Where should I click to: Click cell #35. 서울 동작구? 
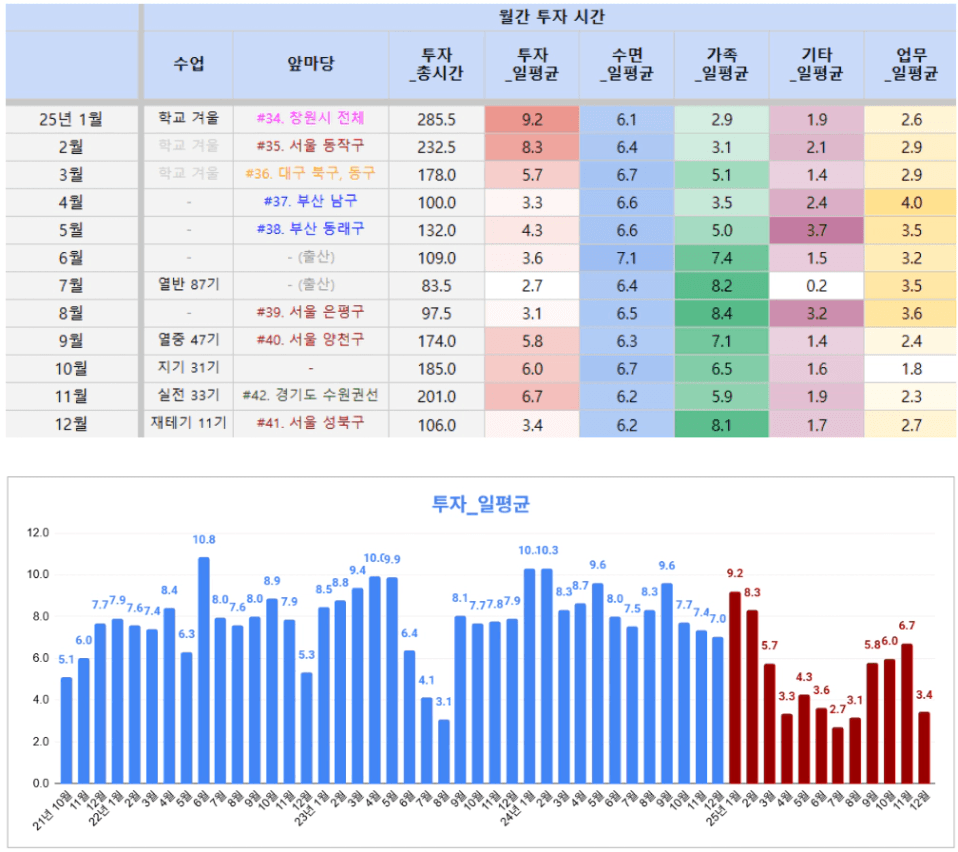pos(310,147)
